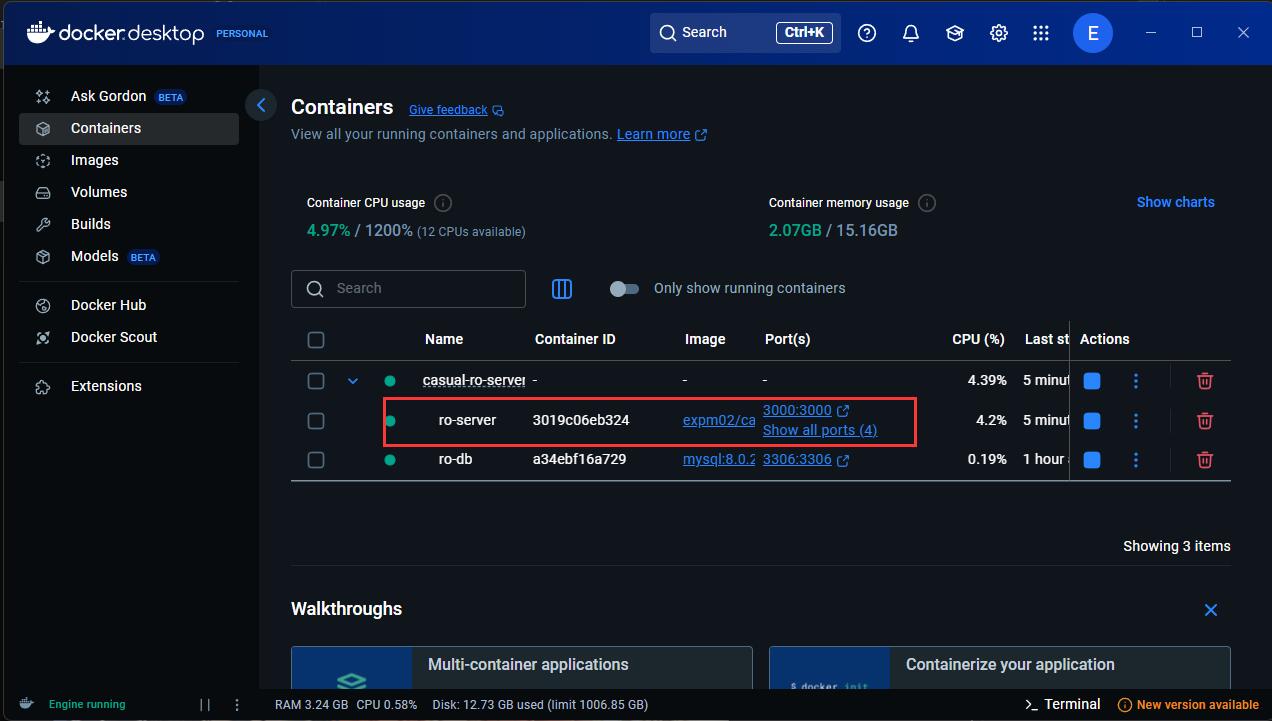Open the apps grid icon
The width and height of the screenshot is (1272, 721).
(x=1041, y=33)
